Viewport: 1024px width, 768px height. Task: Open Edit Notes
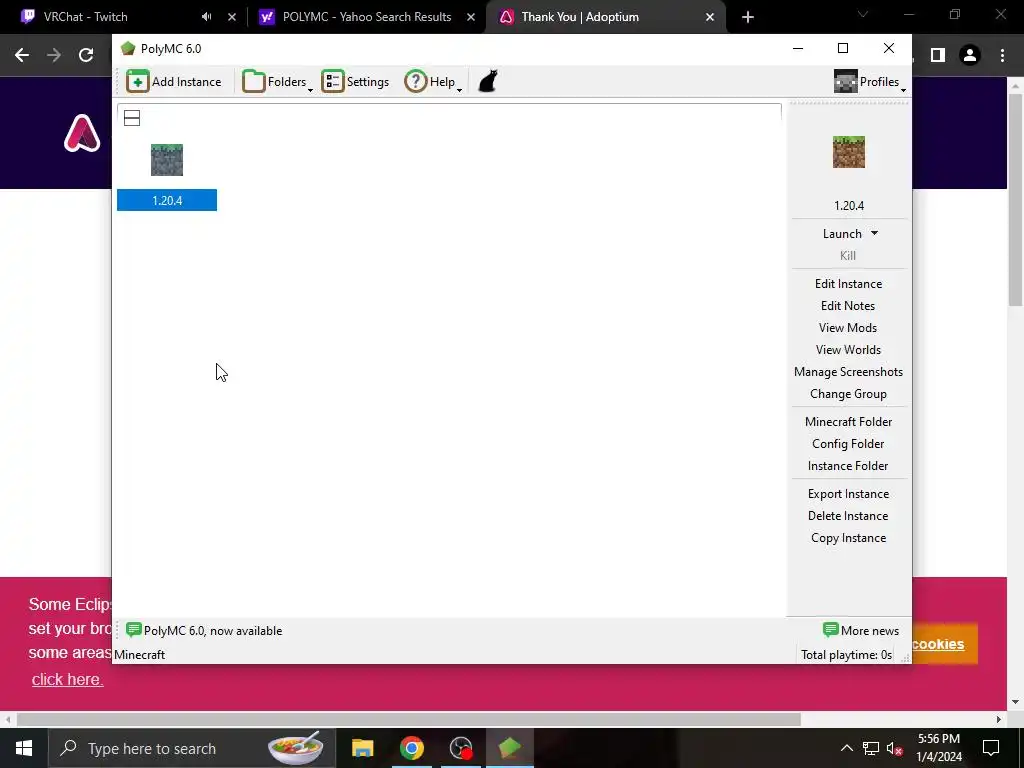tap(848, 306)
